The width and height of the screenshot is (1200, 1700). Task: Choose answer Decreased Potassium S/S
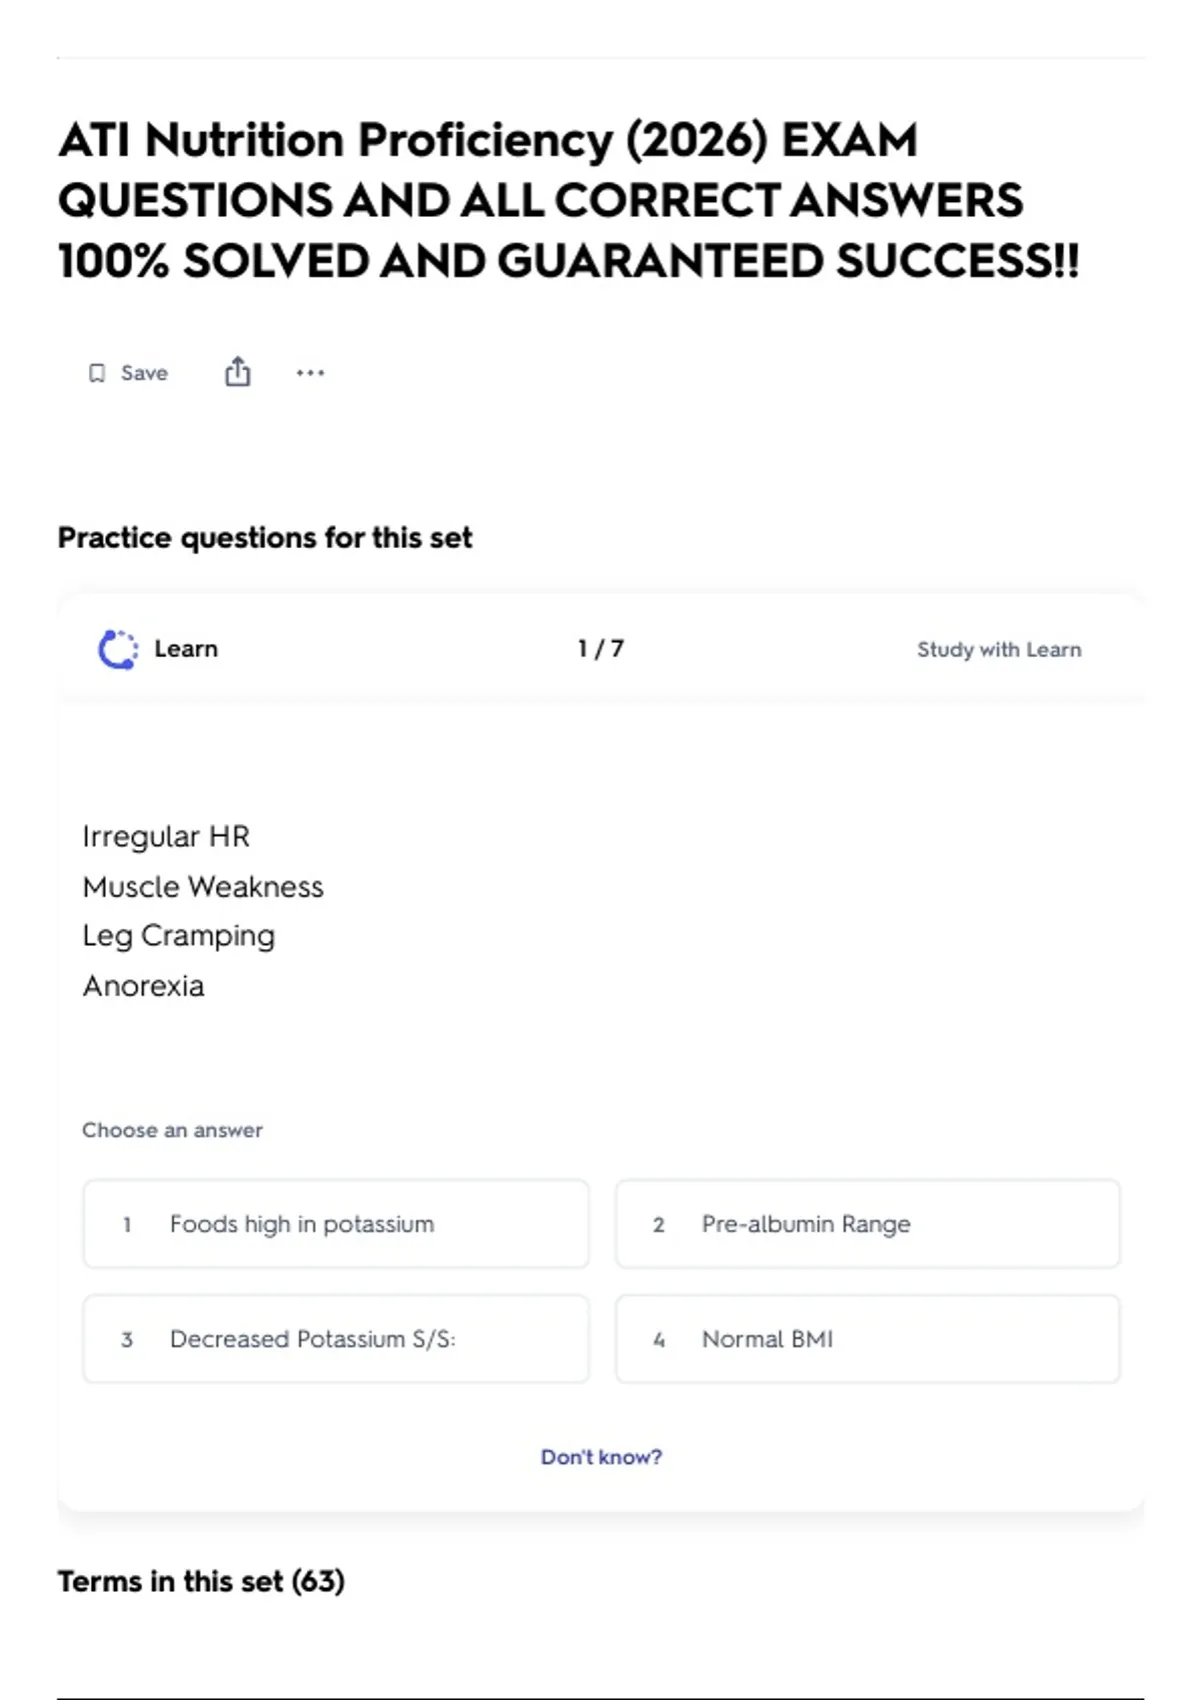coord(336,1339)
